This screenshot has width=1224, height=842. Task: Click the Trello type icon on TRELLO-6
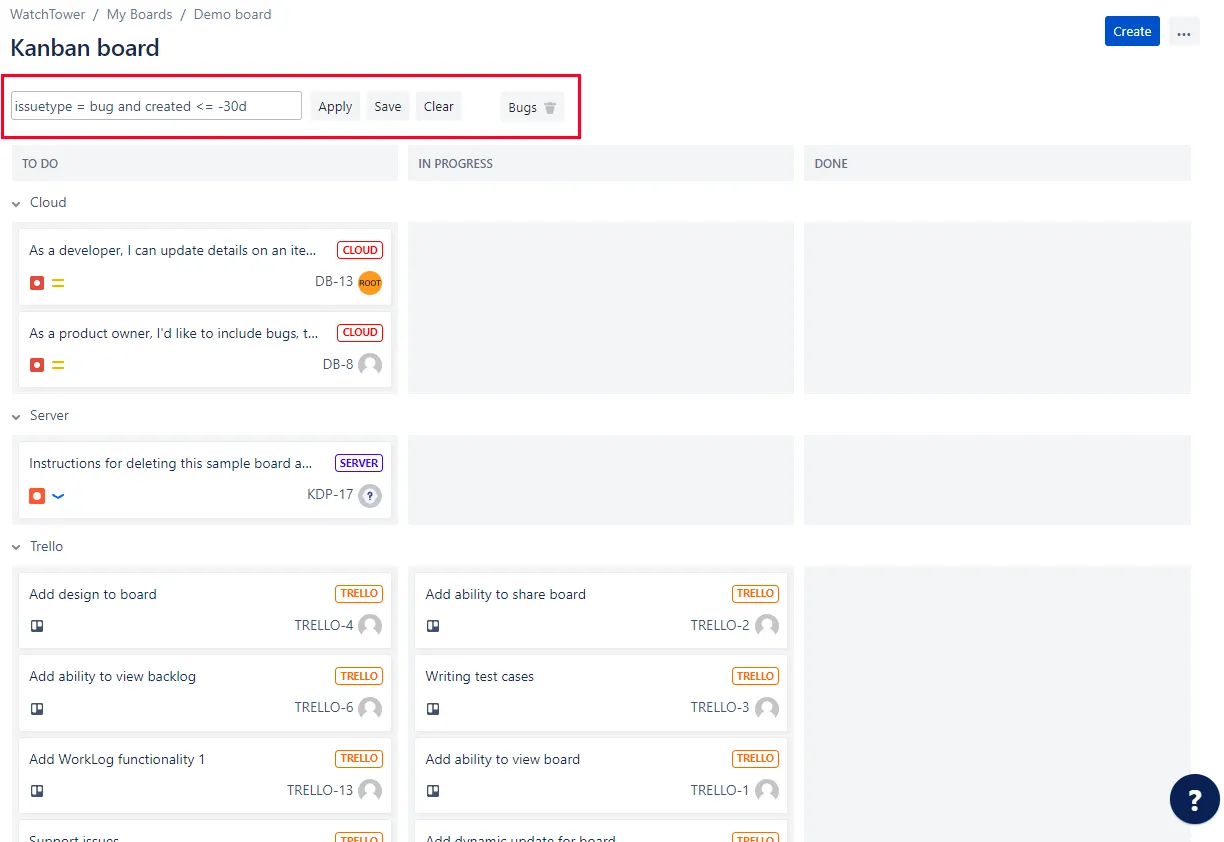[37, 709]
